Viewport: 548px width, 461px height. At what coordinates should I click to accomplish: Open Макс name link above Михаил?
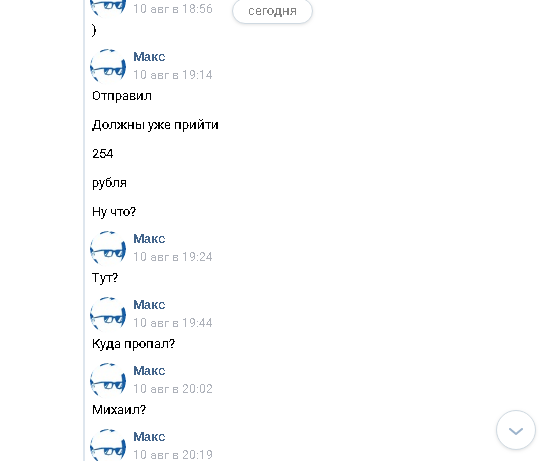[149, 371]
